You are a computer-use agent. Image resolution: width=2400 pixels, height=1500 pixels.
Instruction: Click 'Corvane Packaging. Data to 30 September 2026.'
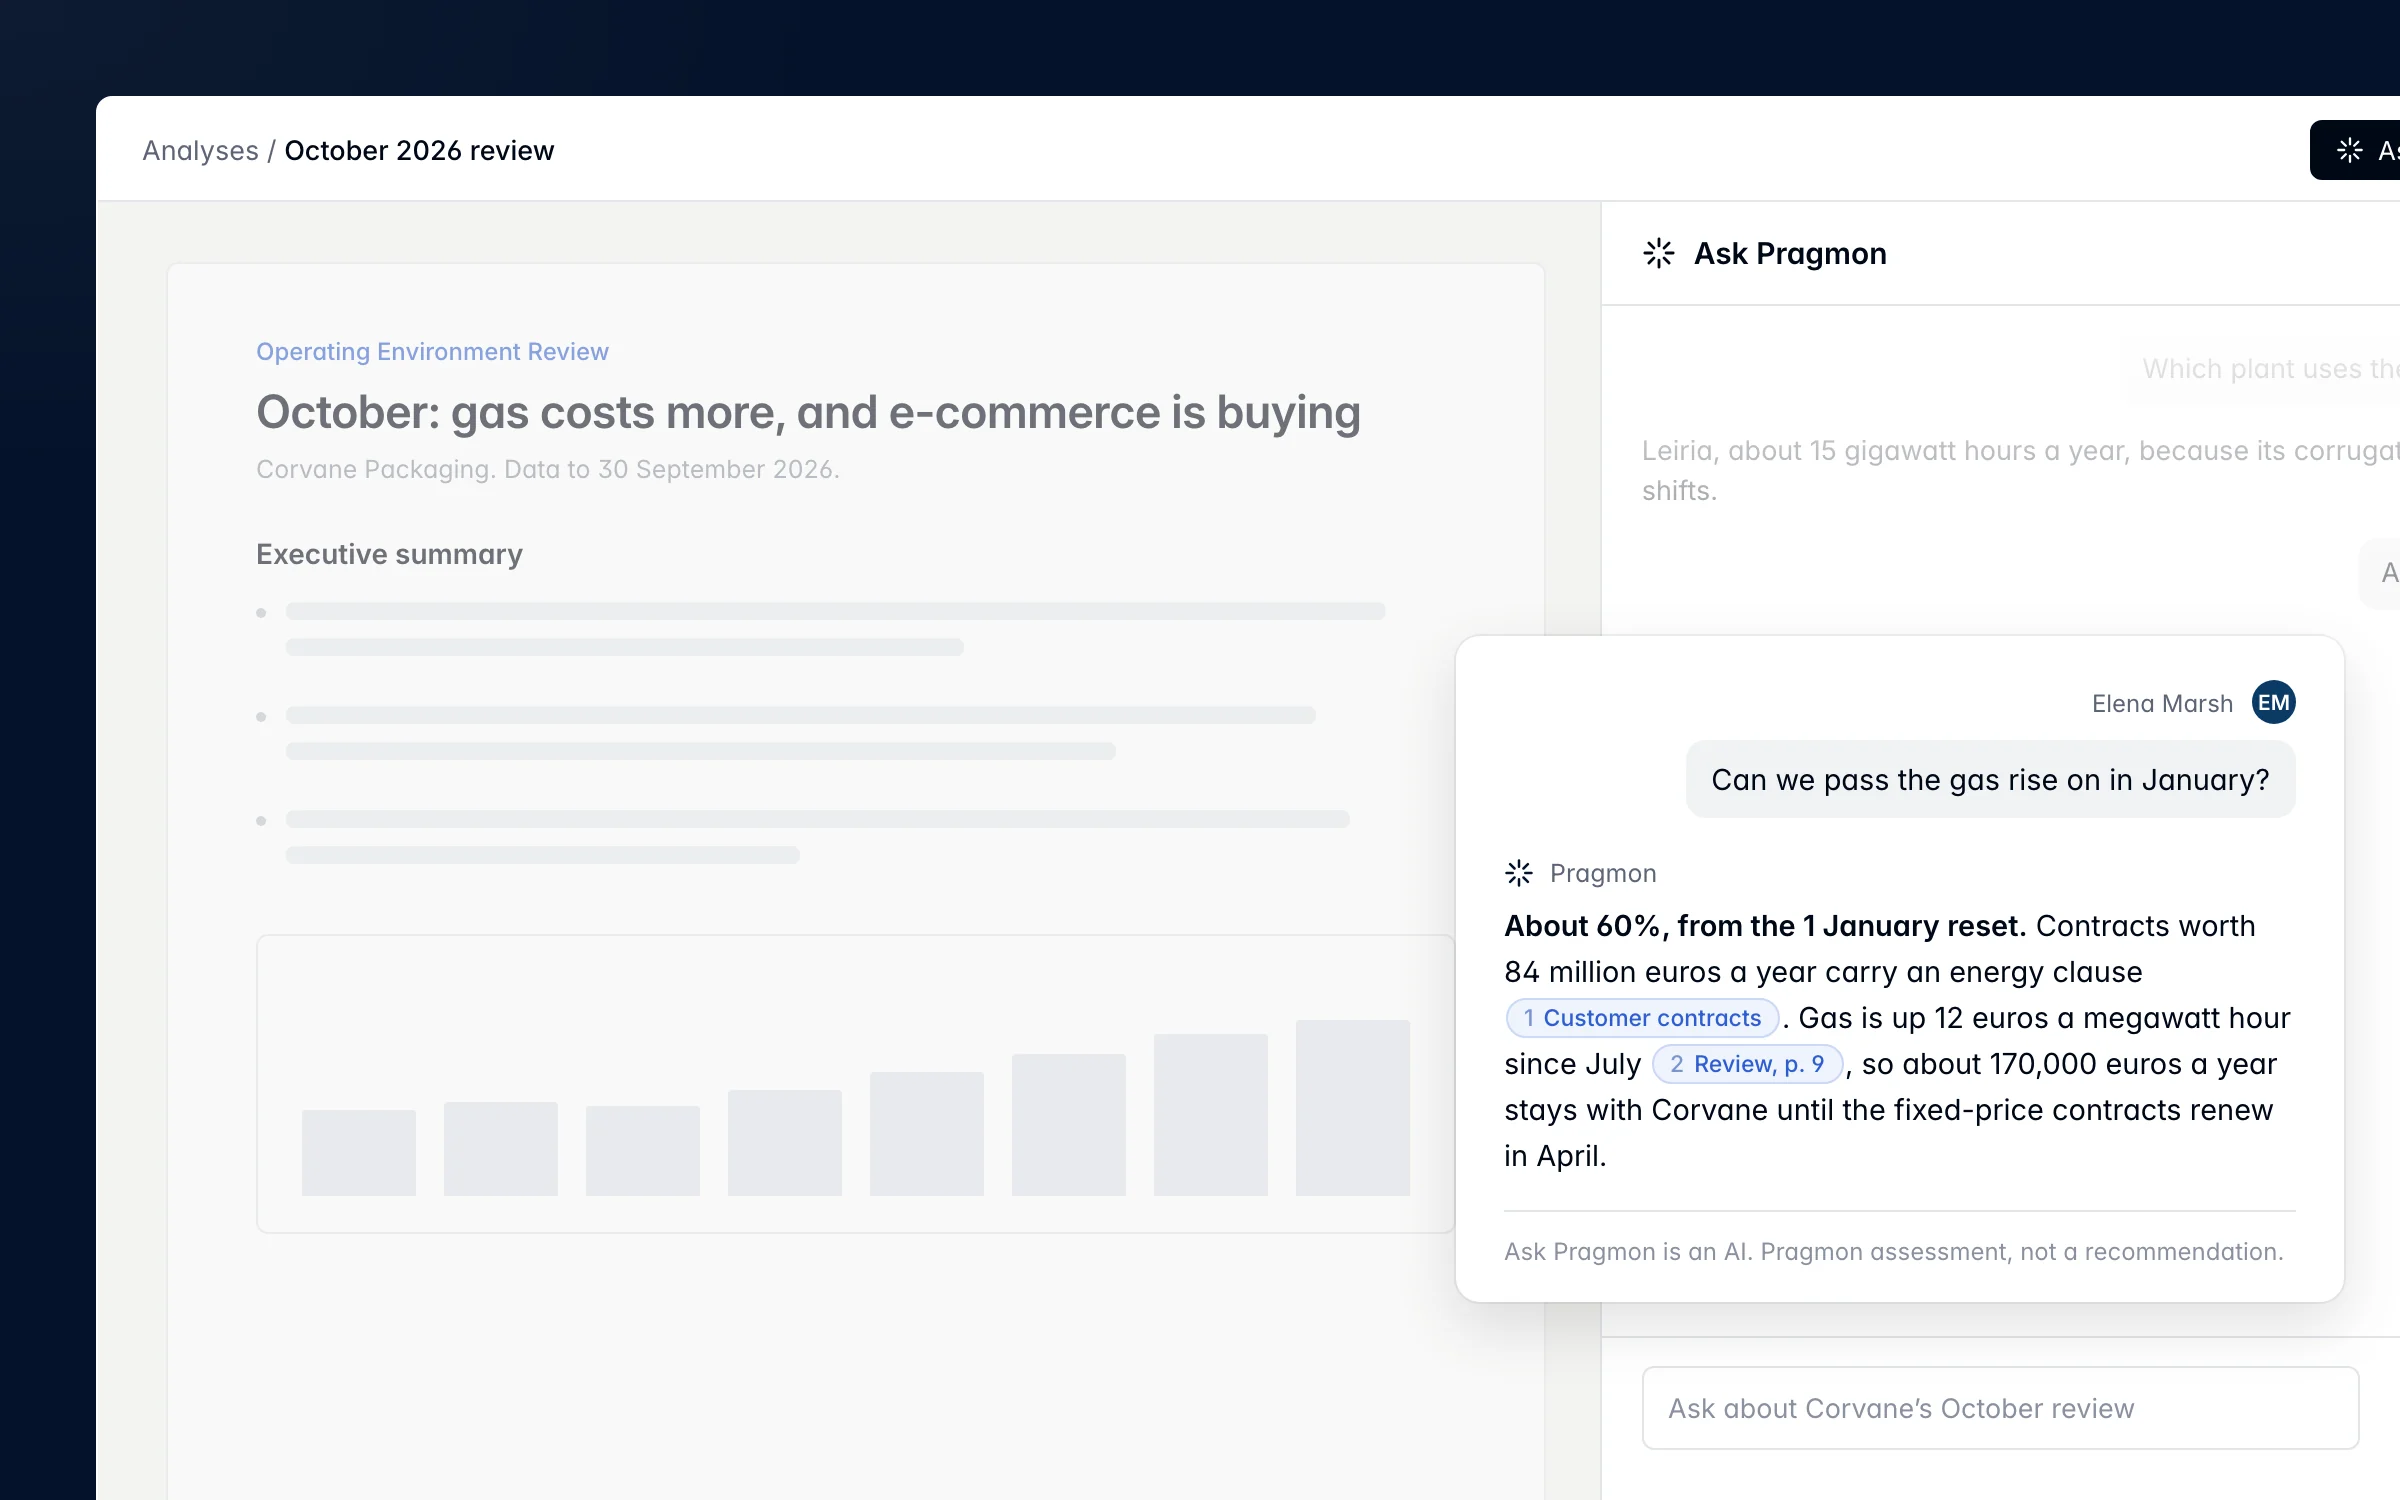[548, 469]
